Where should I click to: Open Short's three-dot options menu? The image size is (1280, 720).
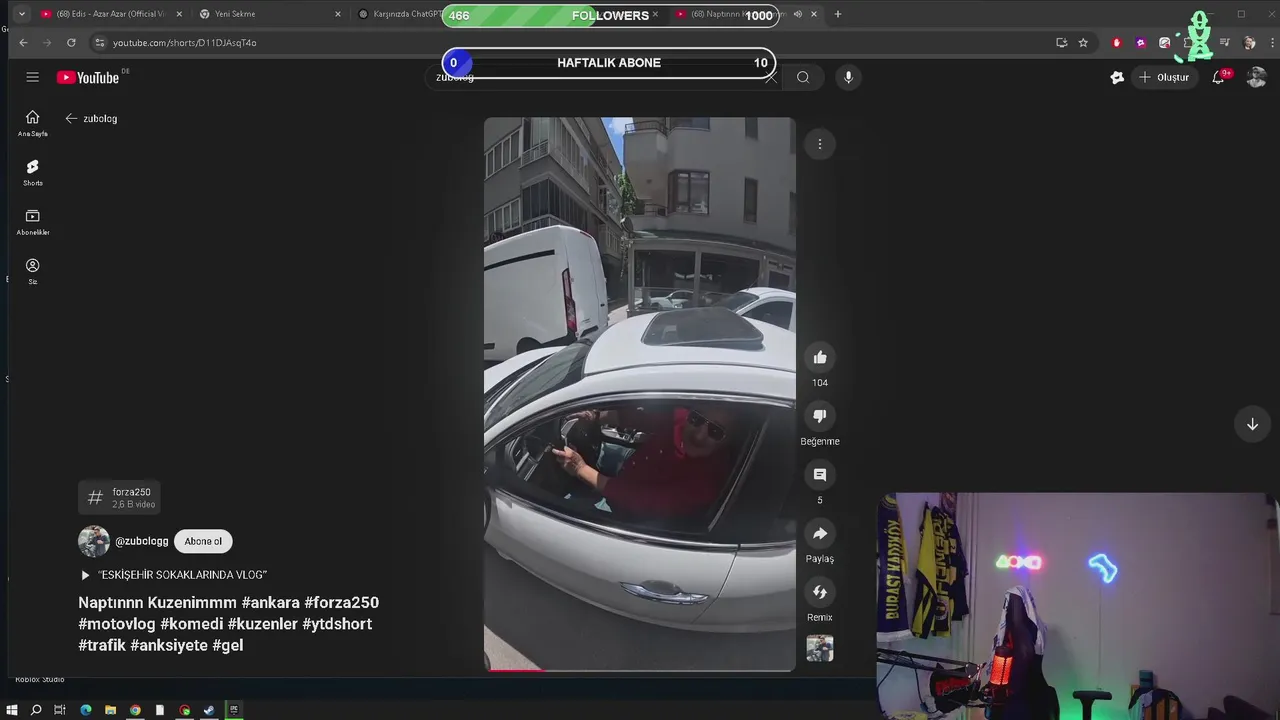coord(820,144)
